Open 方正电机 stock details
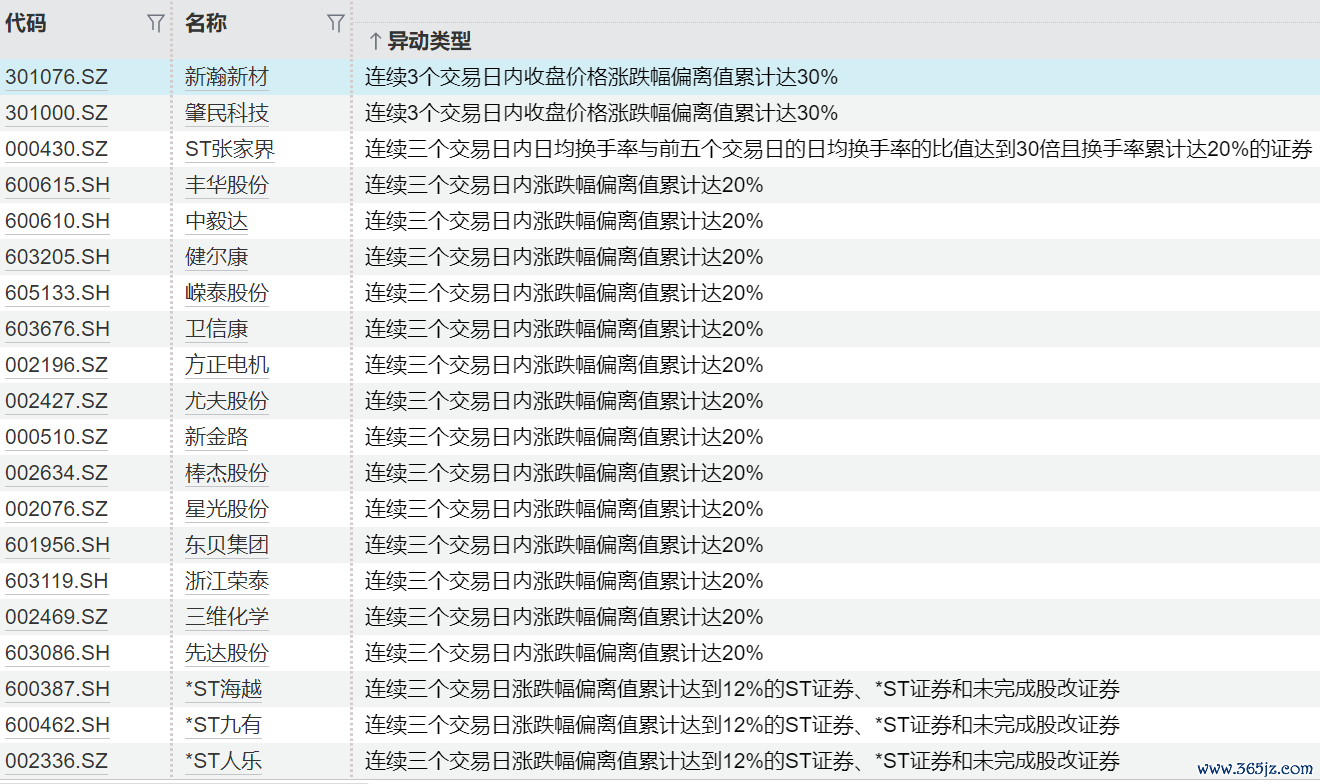 point(227,365)
